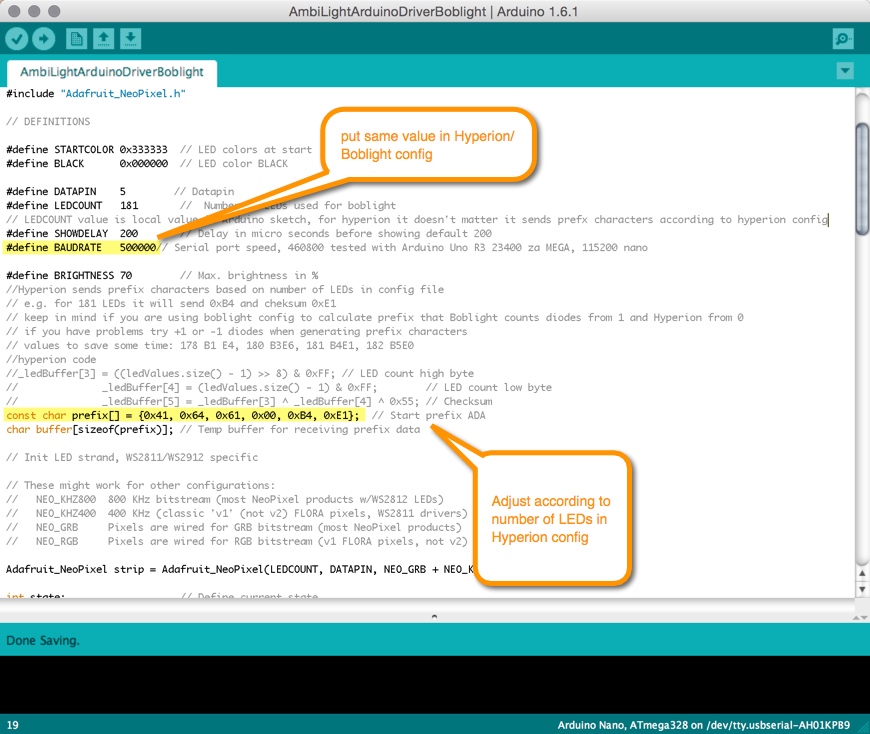This screenshot has height=734, width=870.
Task: Open the Serial Monitor magnifier icon
Action: (843, 38)
